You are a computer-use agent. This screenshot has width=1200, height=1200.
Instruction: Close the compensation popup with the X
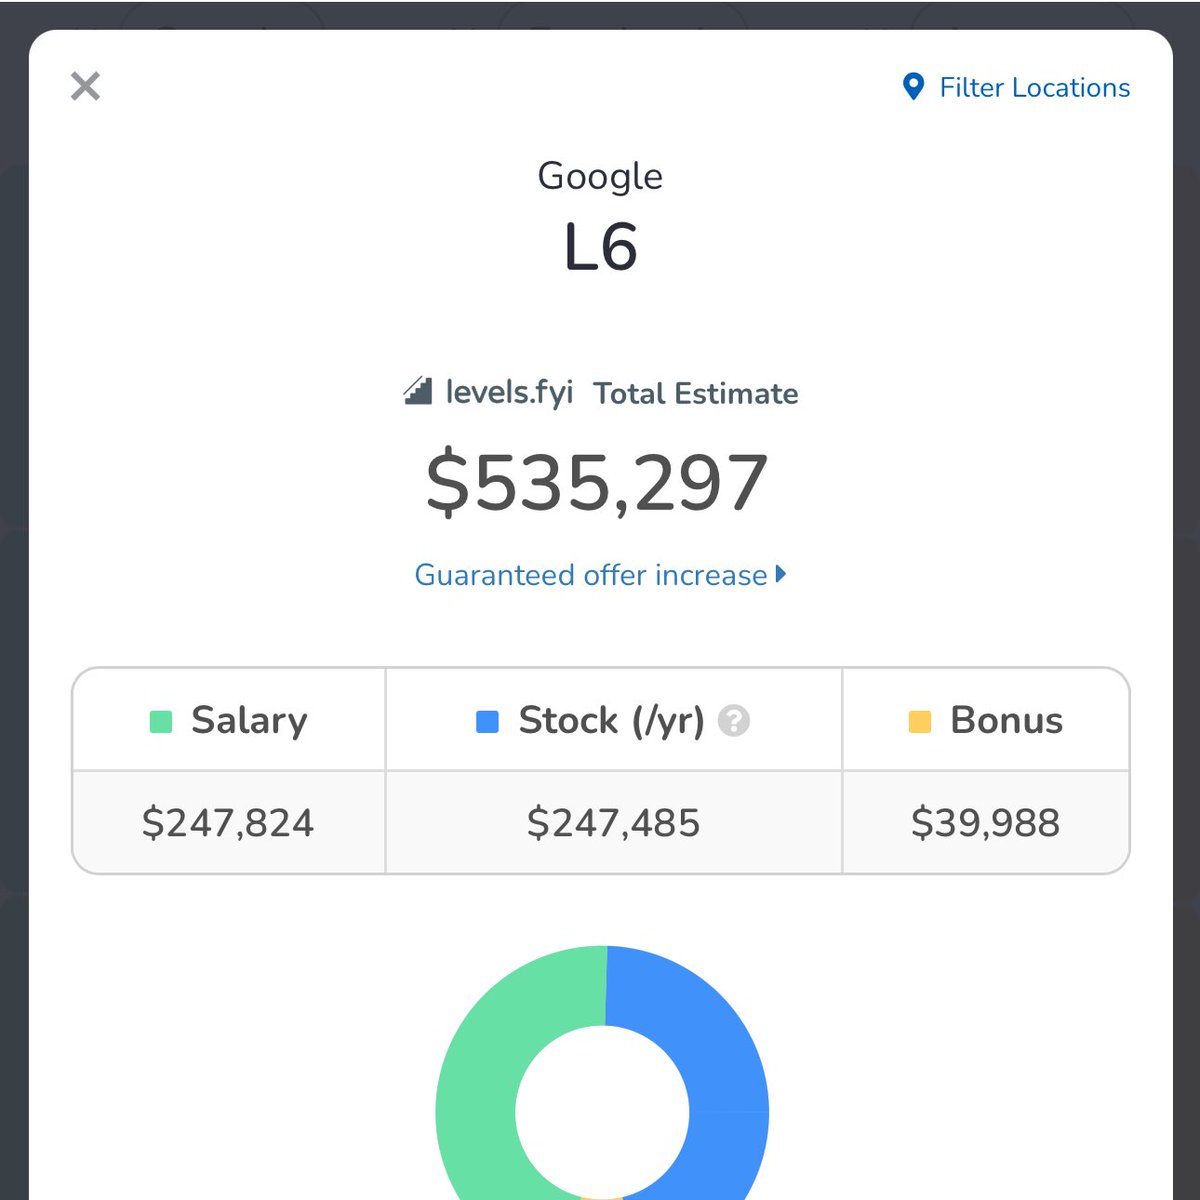tap(86, 86)
